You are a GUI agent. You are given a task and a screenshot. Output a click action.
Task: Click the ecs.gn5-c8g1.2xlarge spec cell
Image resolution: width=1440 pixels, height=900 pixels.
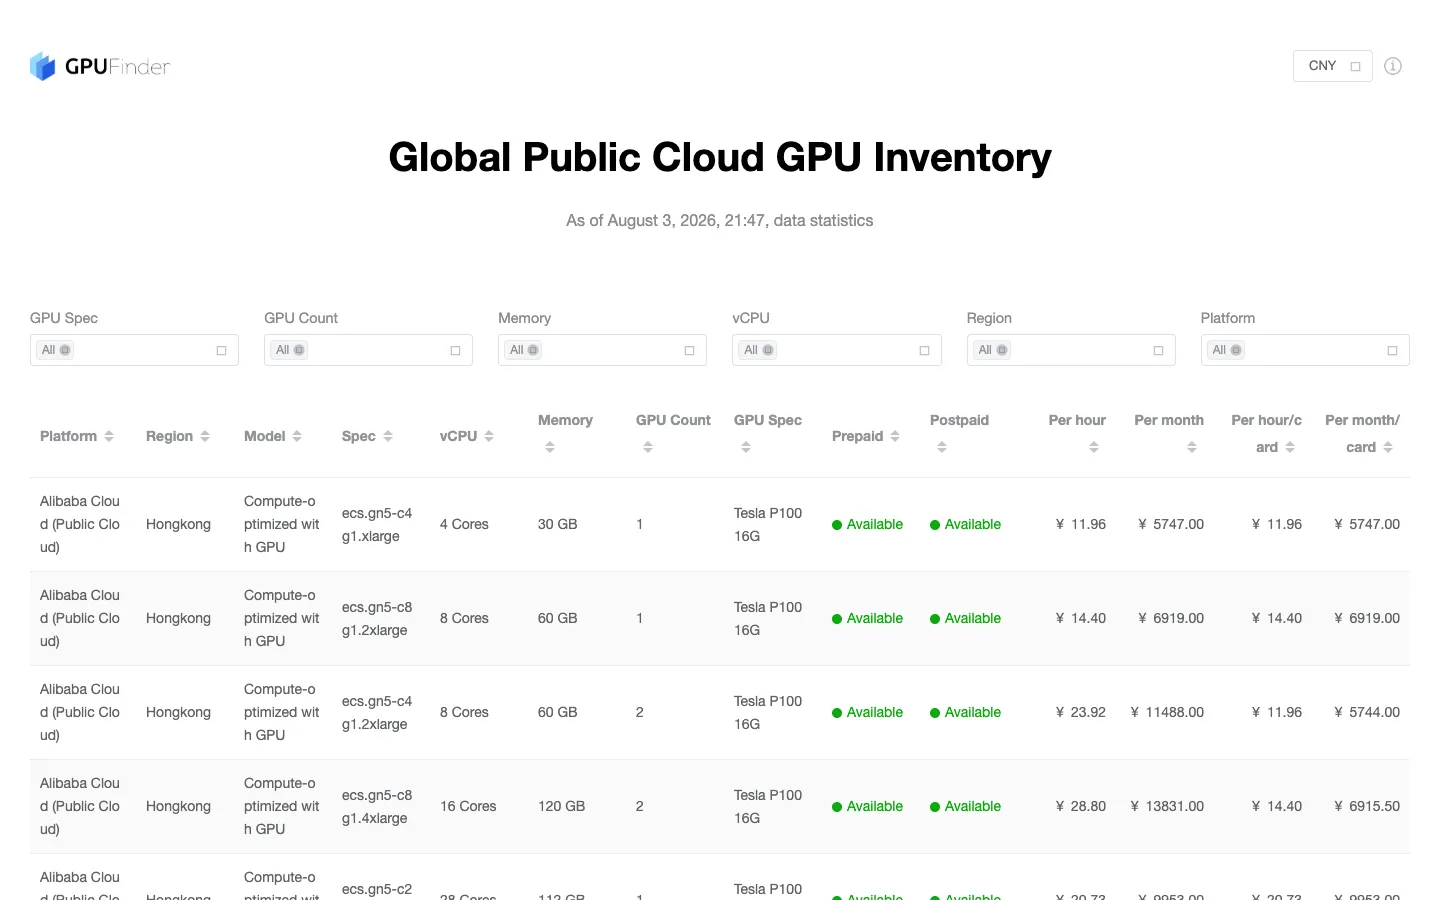pos(377,618)
